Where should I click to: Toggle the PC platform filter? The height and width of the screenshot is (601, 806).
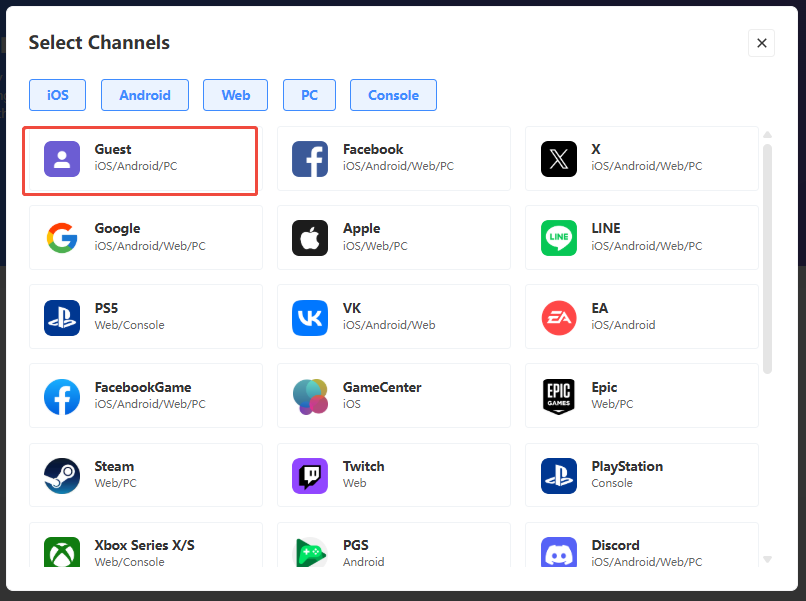(309, 95)
